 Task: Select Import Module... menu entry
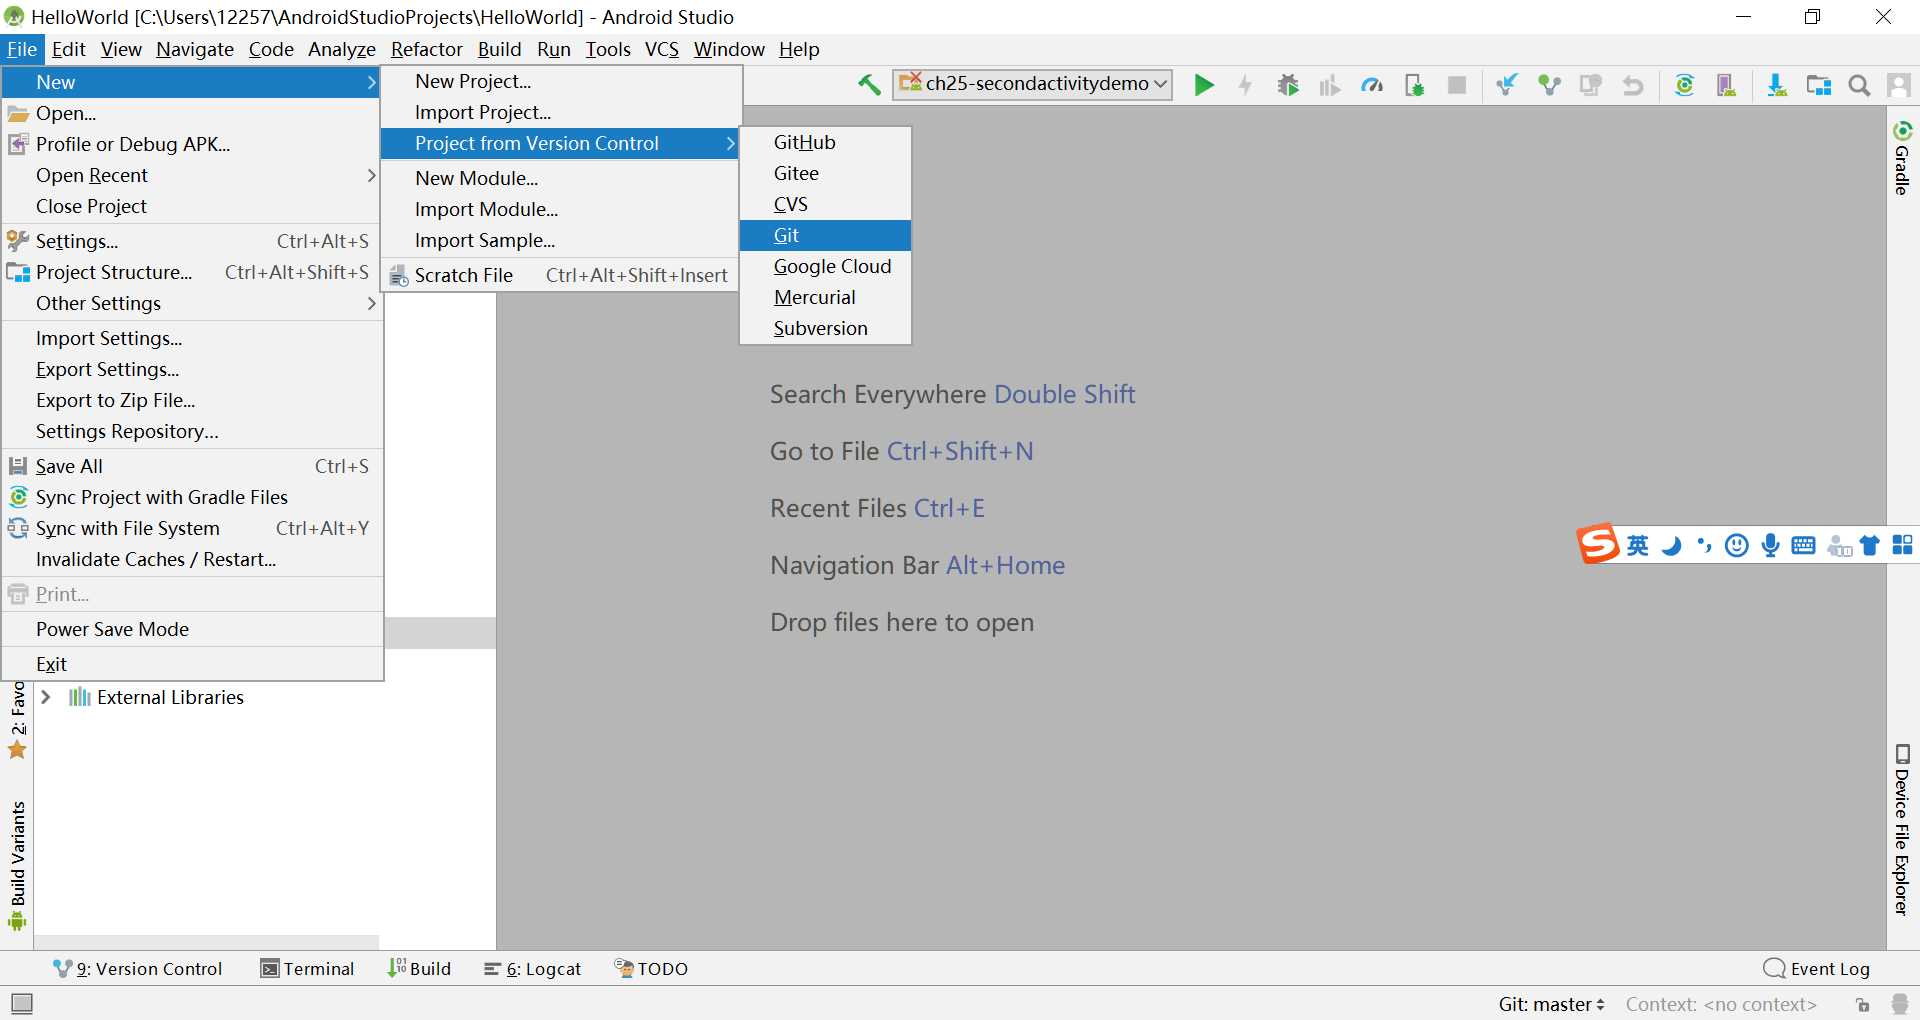561,209
